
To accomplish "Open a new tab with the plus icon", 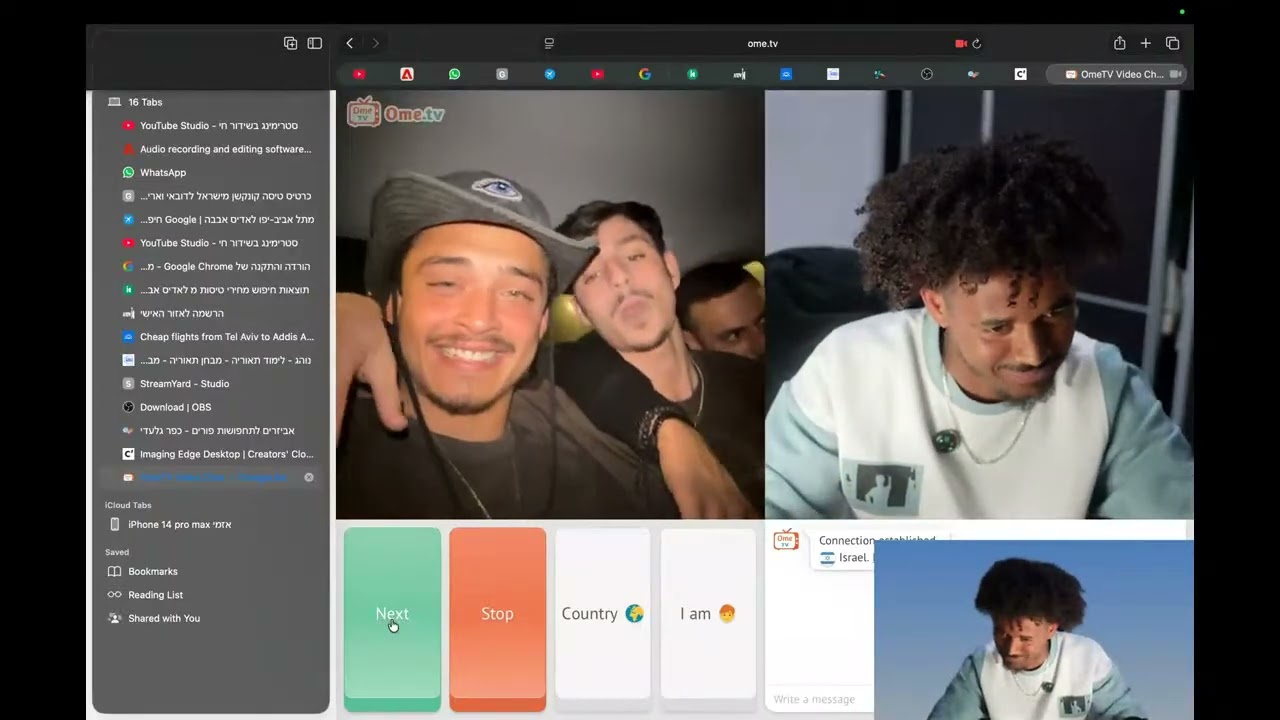I will (1146, 43).
